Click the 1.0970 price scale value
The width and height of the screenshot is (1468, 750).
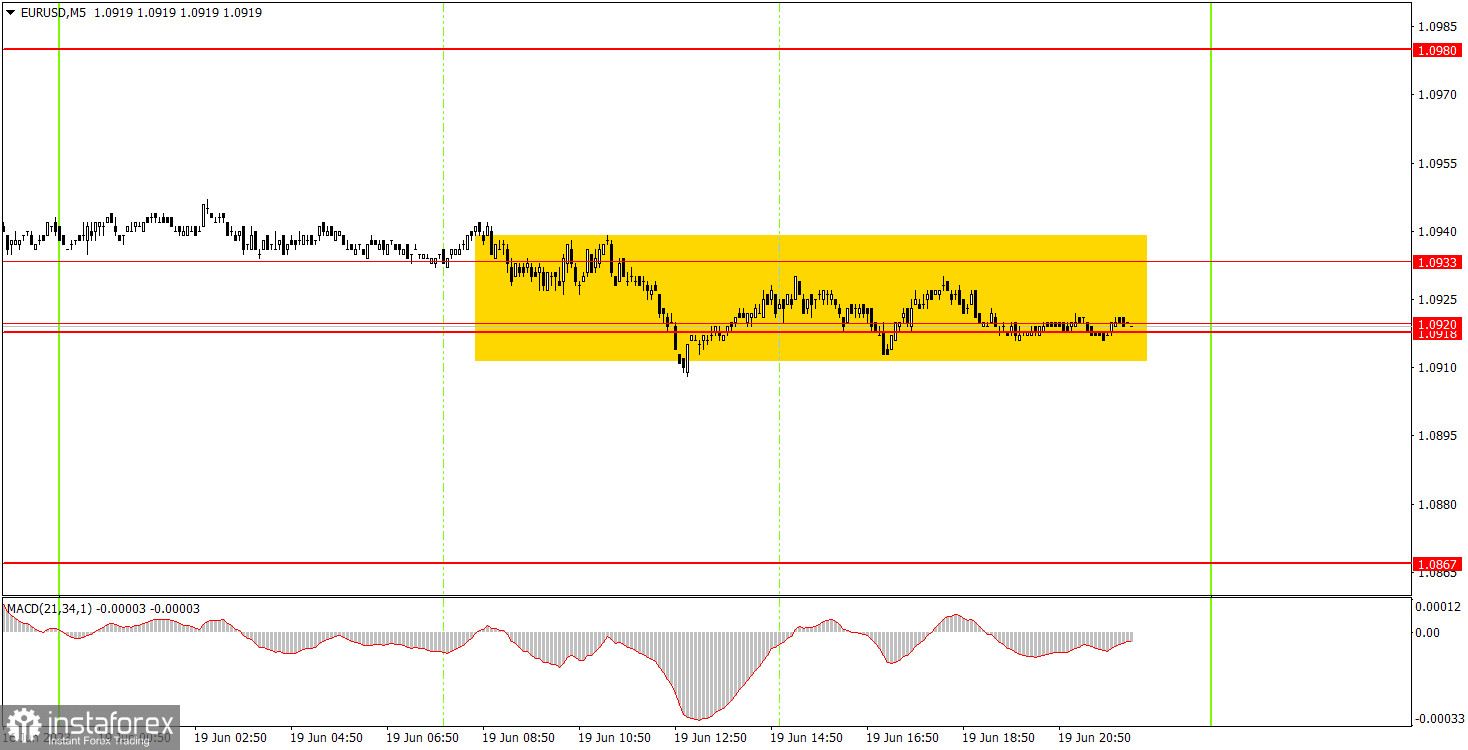[x=1436, y=95]
